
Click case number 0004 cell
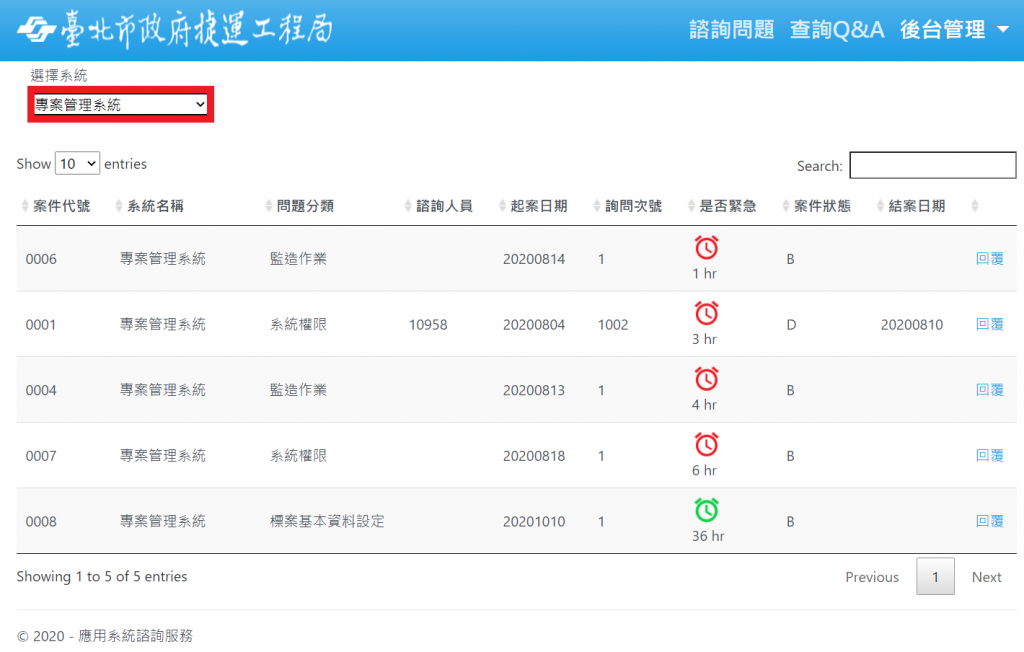pyautogui.click(x=41, y=391)
